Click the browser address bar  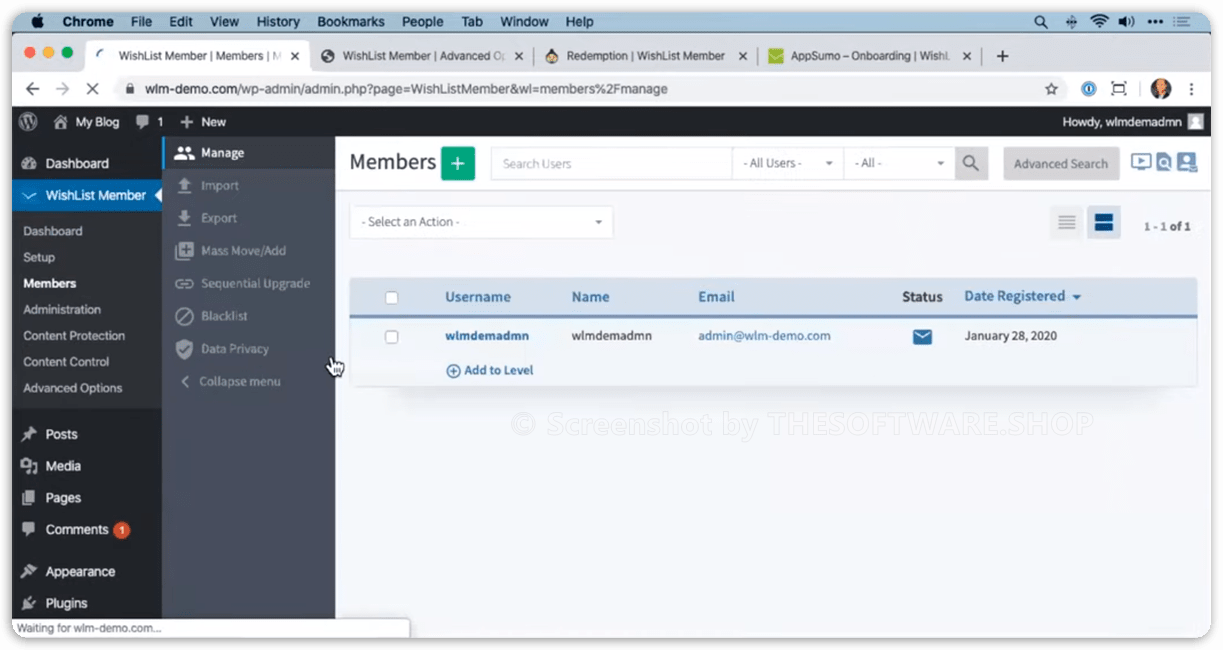click(579, 89)
